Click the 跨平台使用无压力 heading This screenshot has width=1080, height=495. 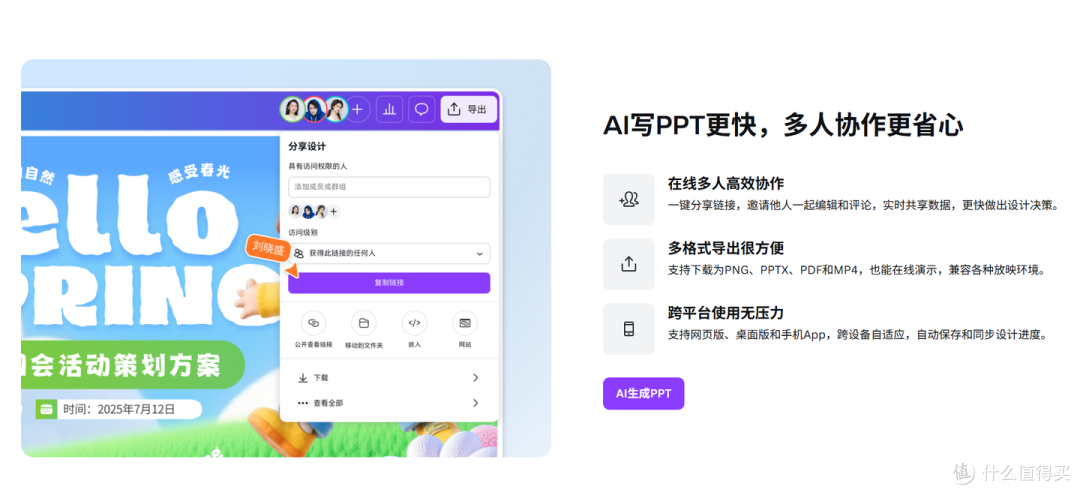[x=725, y=313]
